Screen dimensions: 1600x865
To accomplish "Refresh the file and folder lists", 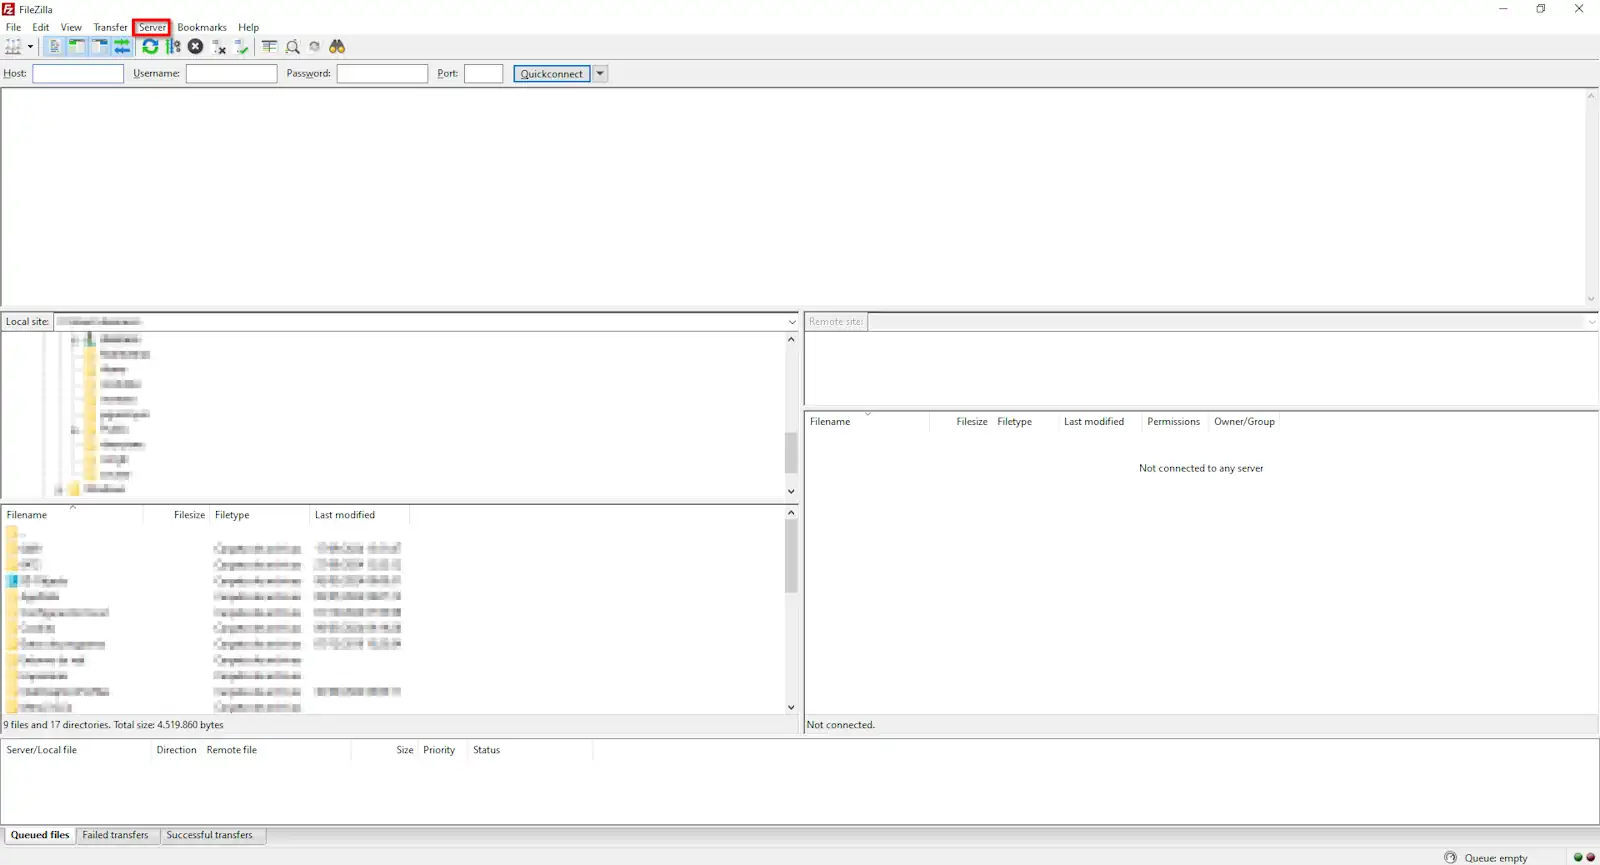I will coord(150,47).
